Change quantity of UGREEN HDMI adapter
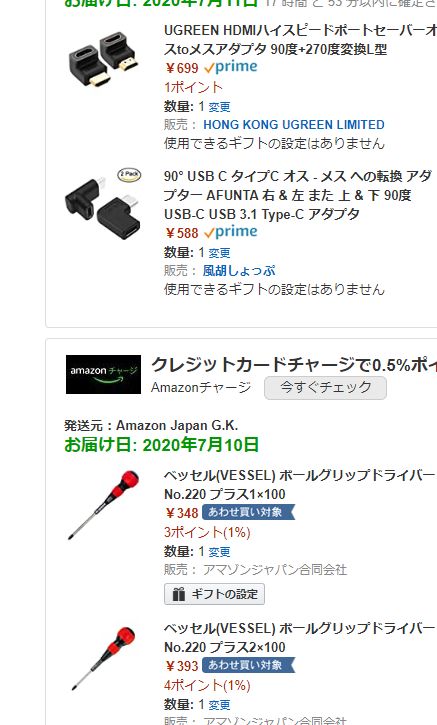This screenshot has width=437, height=725. point(219,107)
